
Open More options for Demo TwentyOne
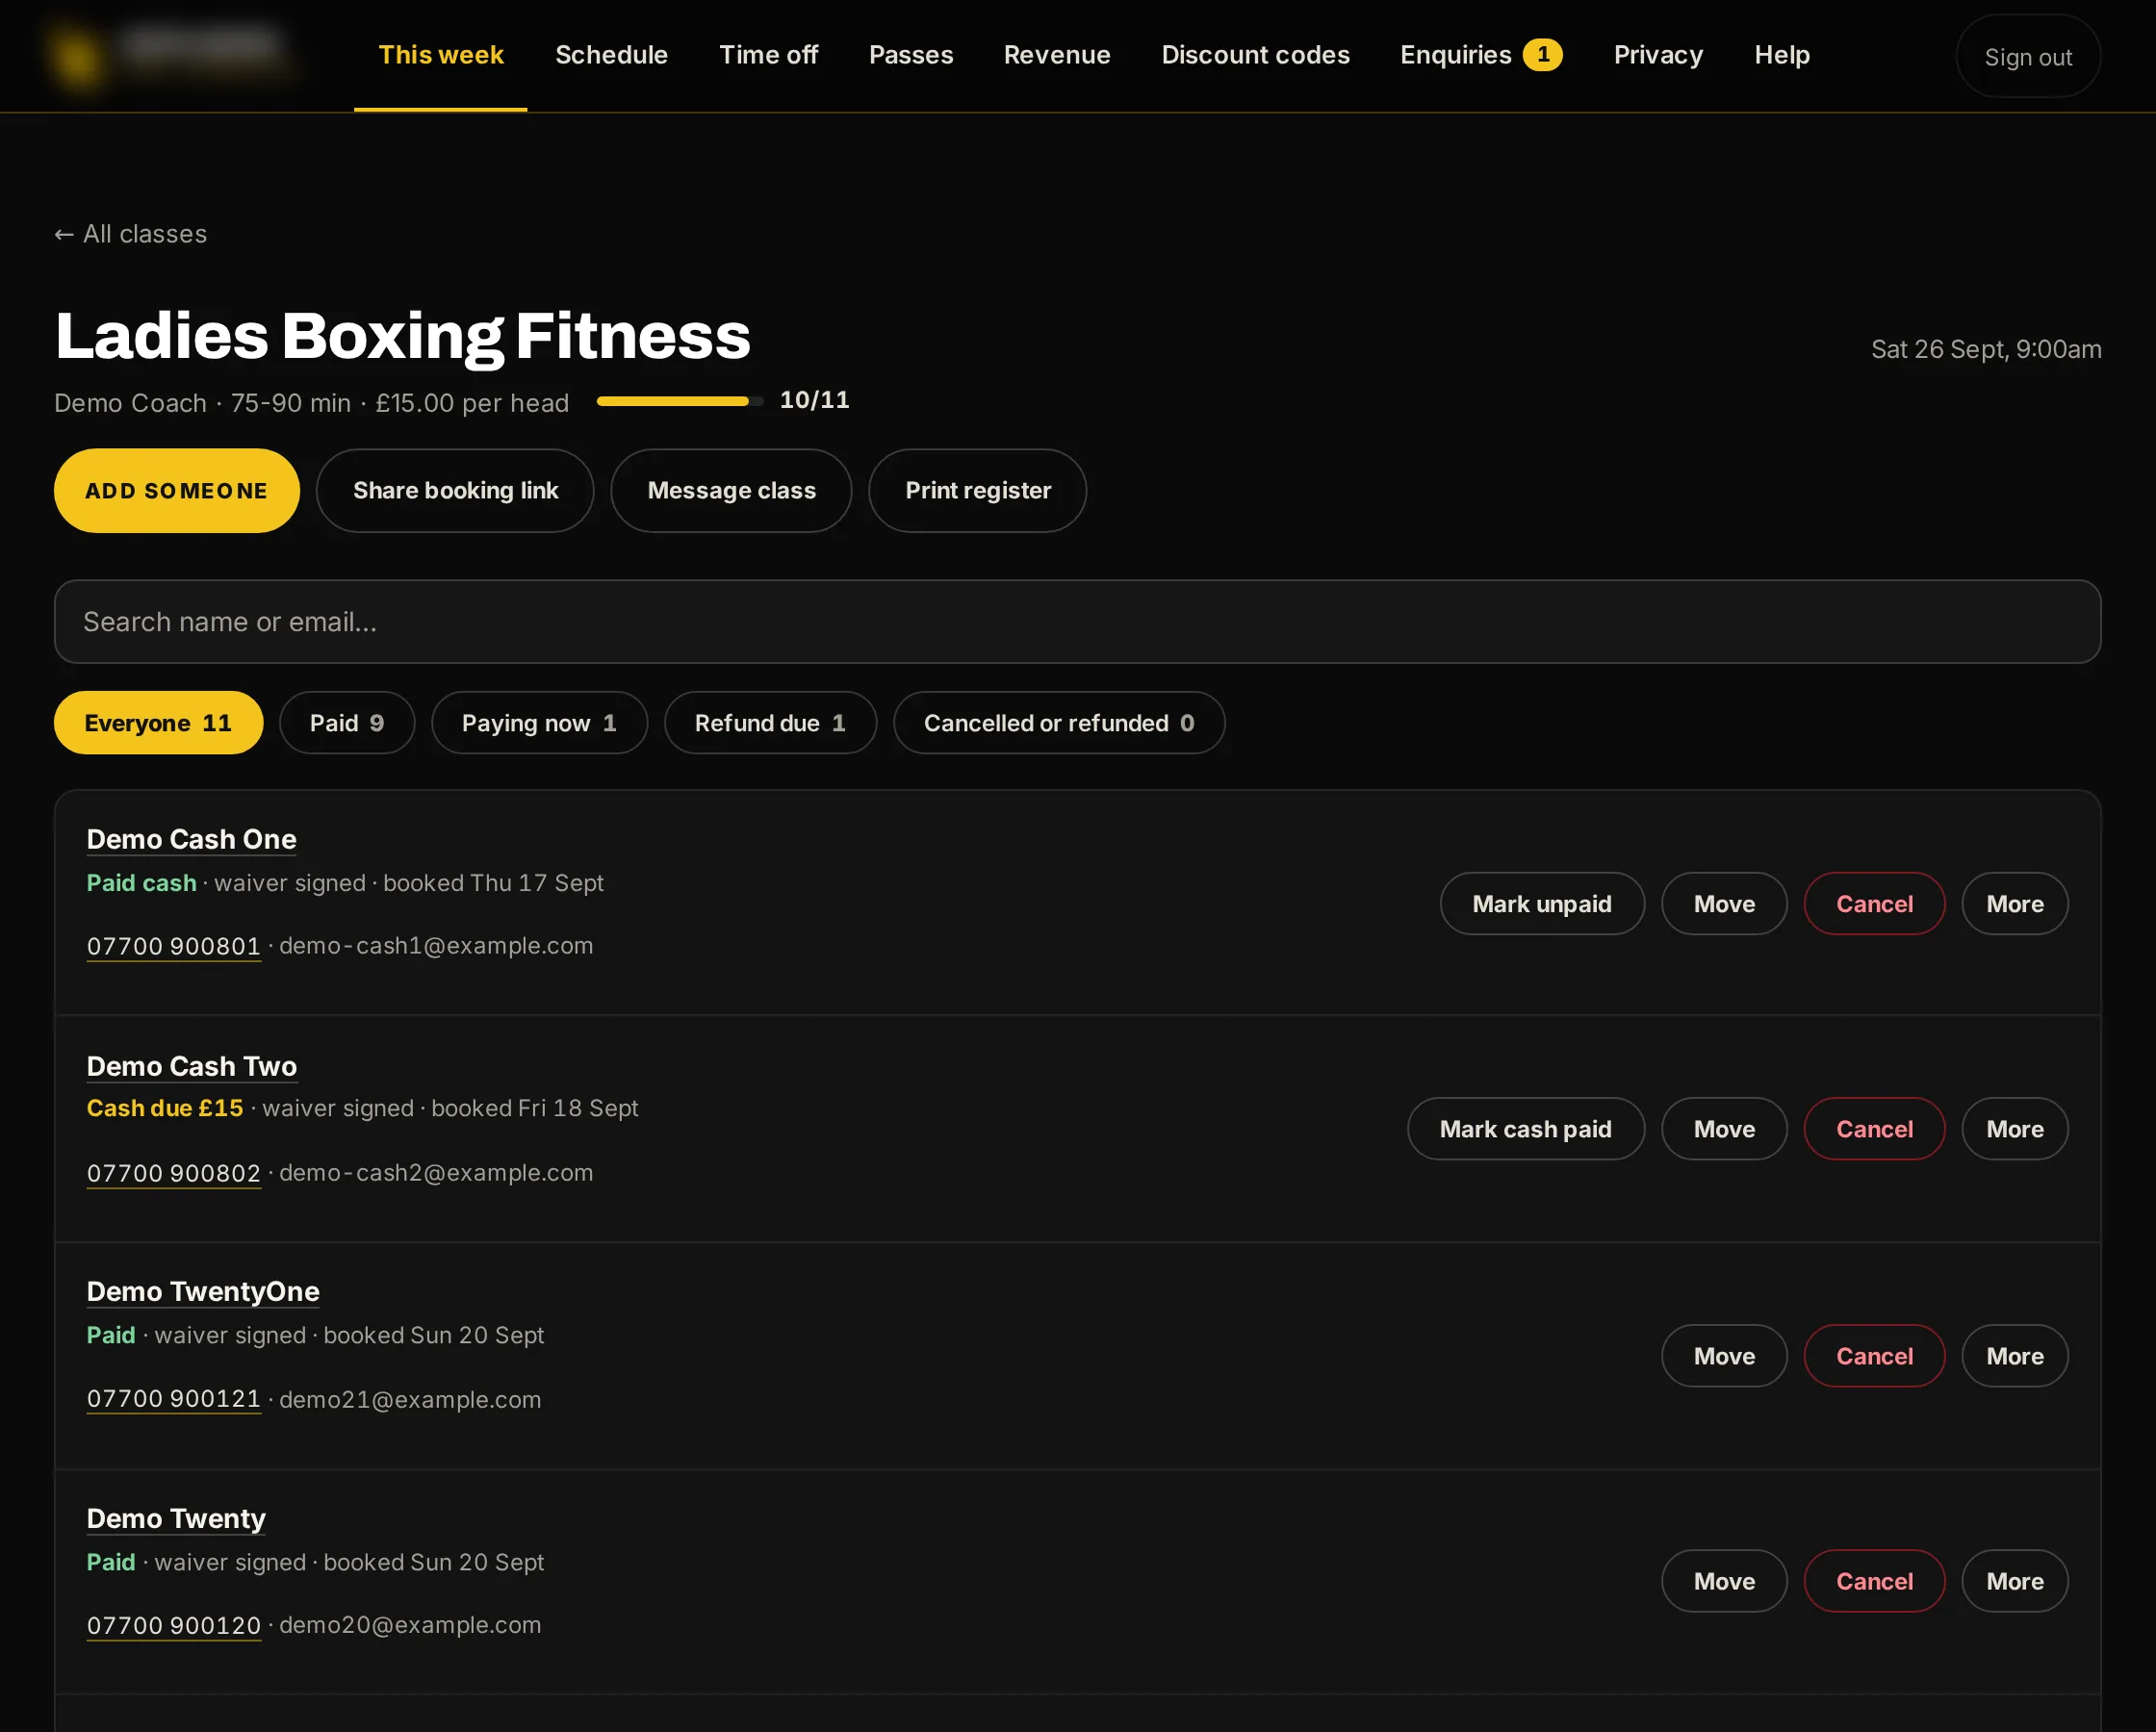tap(2014, 1356)
